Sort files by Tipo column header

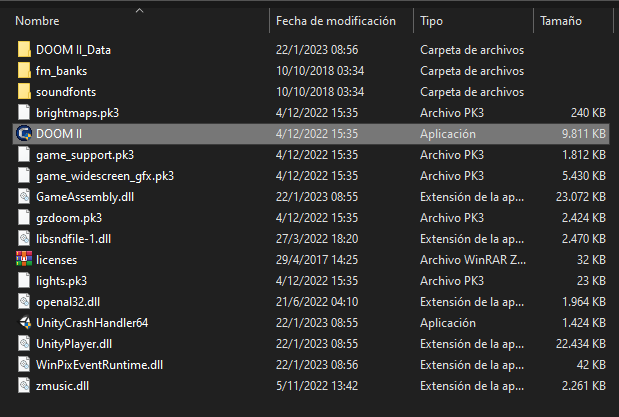pyautogui.click(x=432, y=21)
